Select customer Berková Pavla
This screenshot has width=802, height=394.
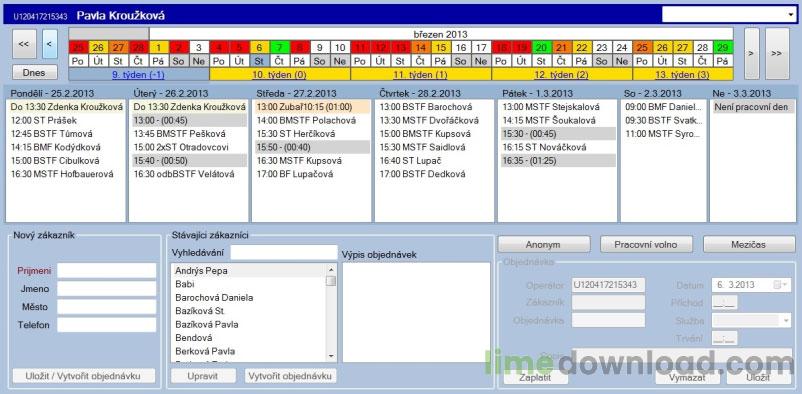click(249, 351)
